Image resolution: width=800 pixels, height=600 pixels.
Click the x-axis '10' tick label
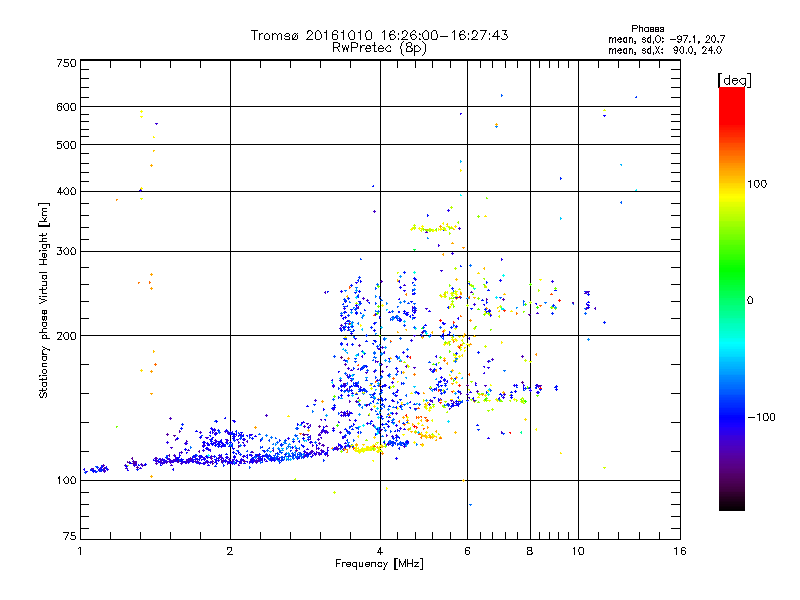[x=578, y=551]
